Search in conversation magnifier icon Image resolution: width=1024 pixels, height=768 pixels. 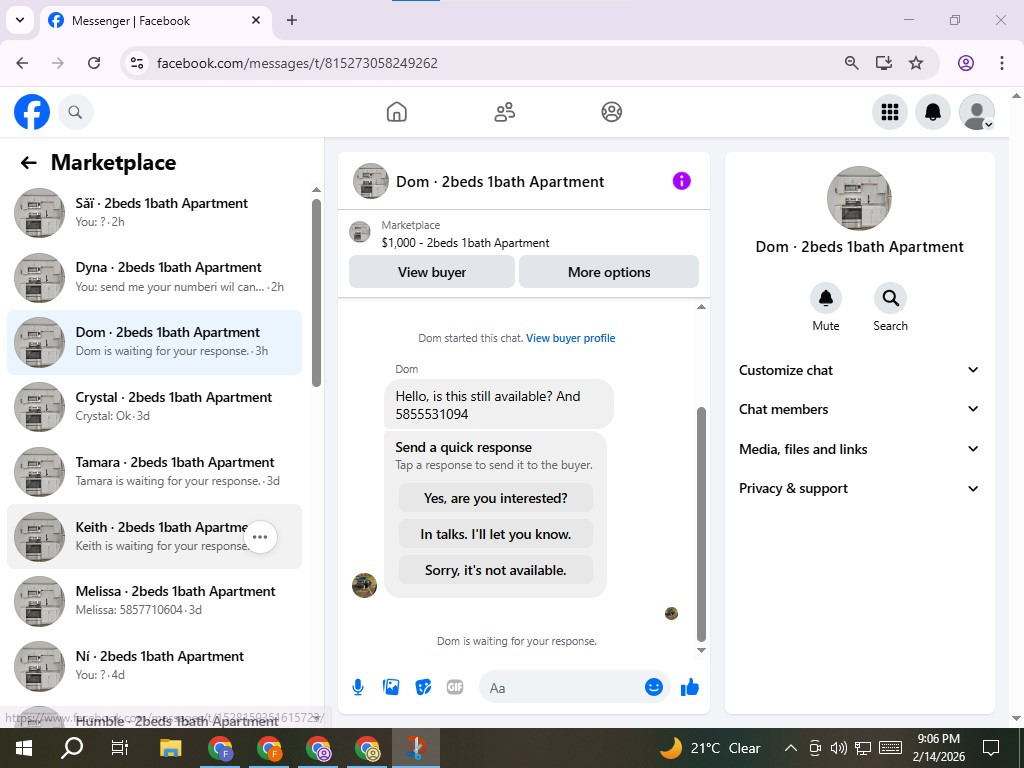(x=890, y=298)
